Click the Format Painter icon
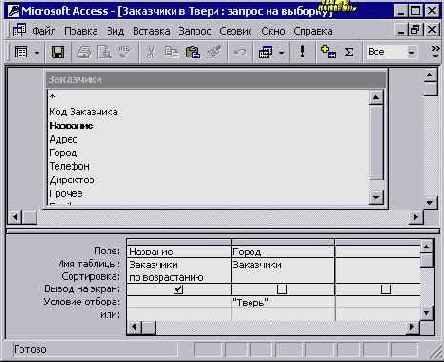 coord(214,52)
